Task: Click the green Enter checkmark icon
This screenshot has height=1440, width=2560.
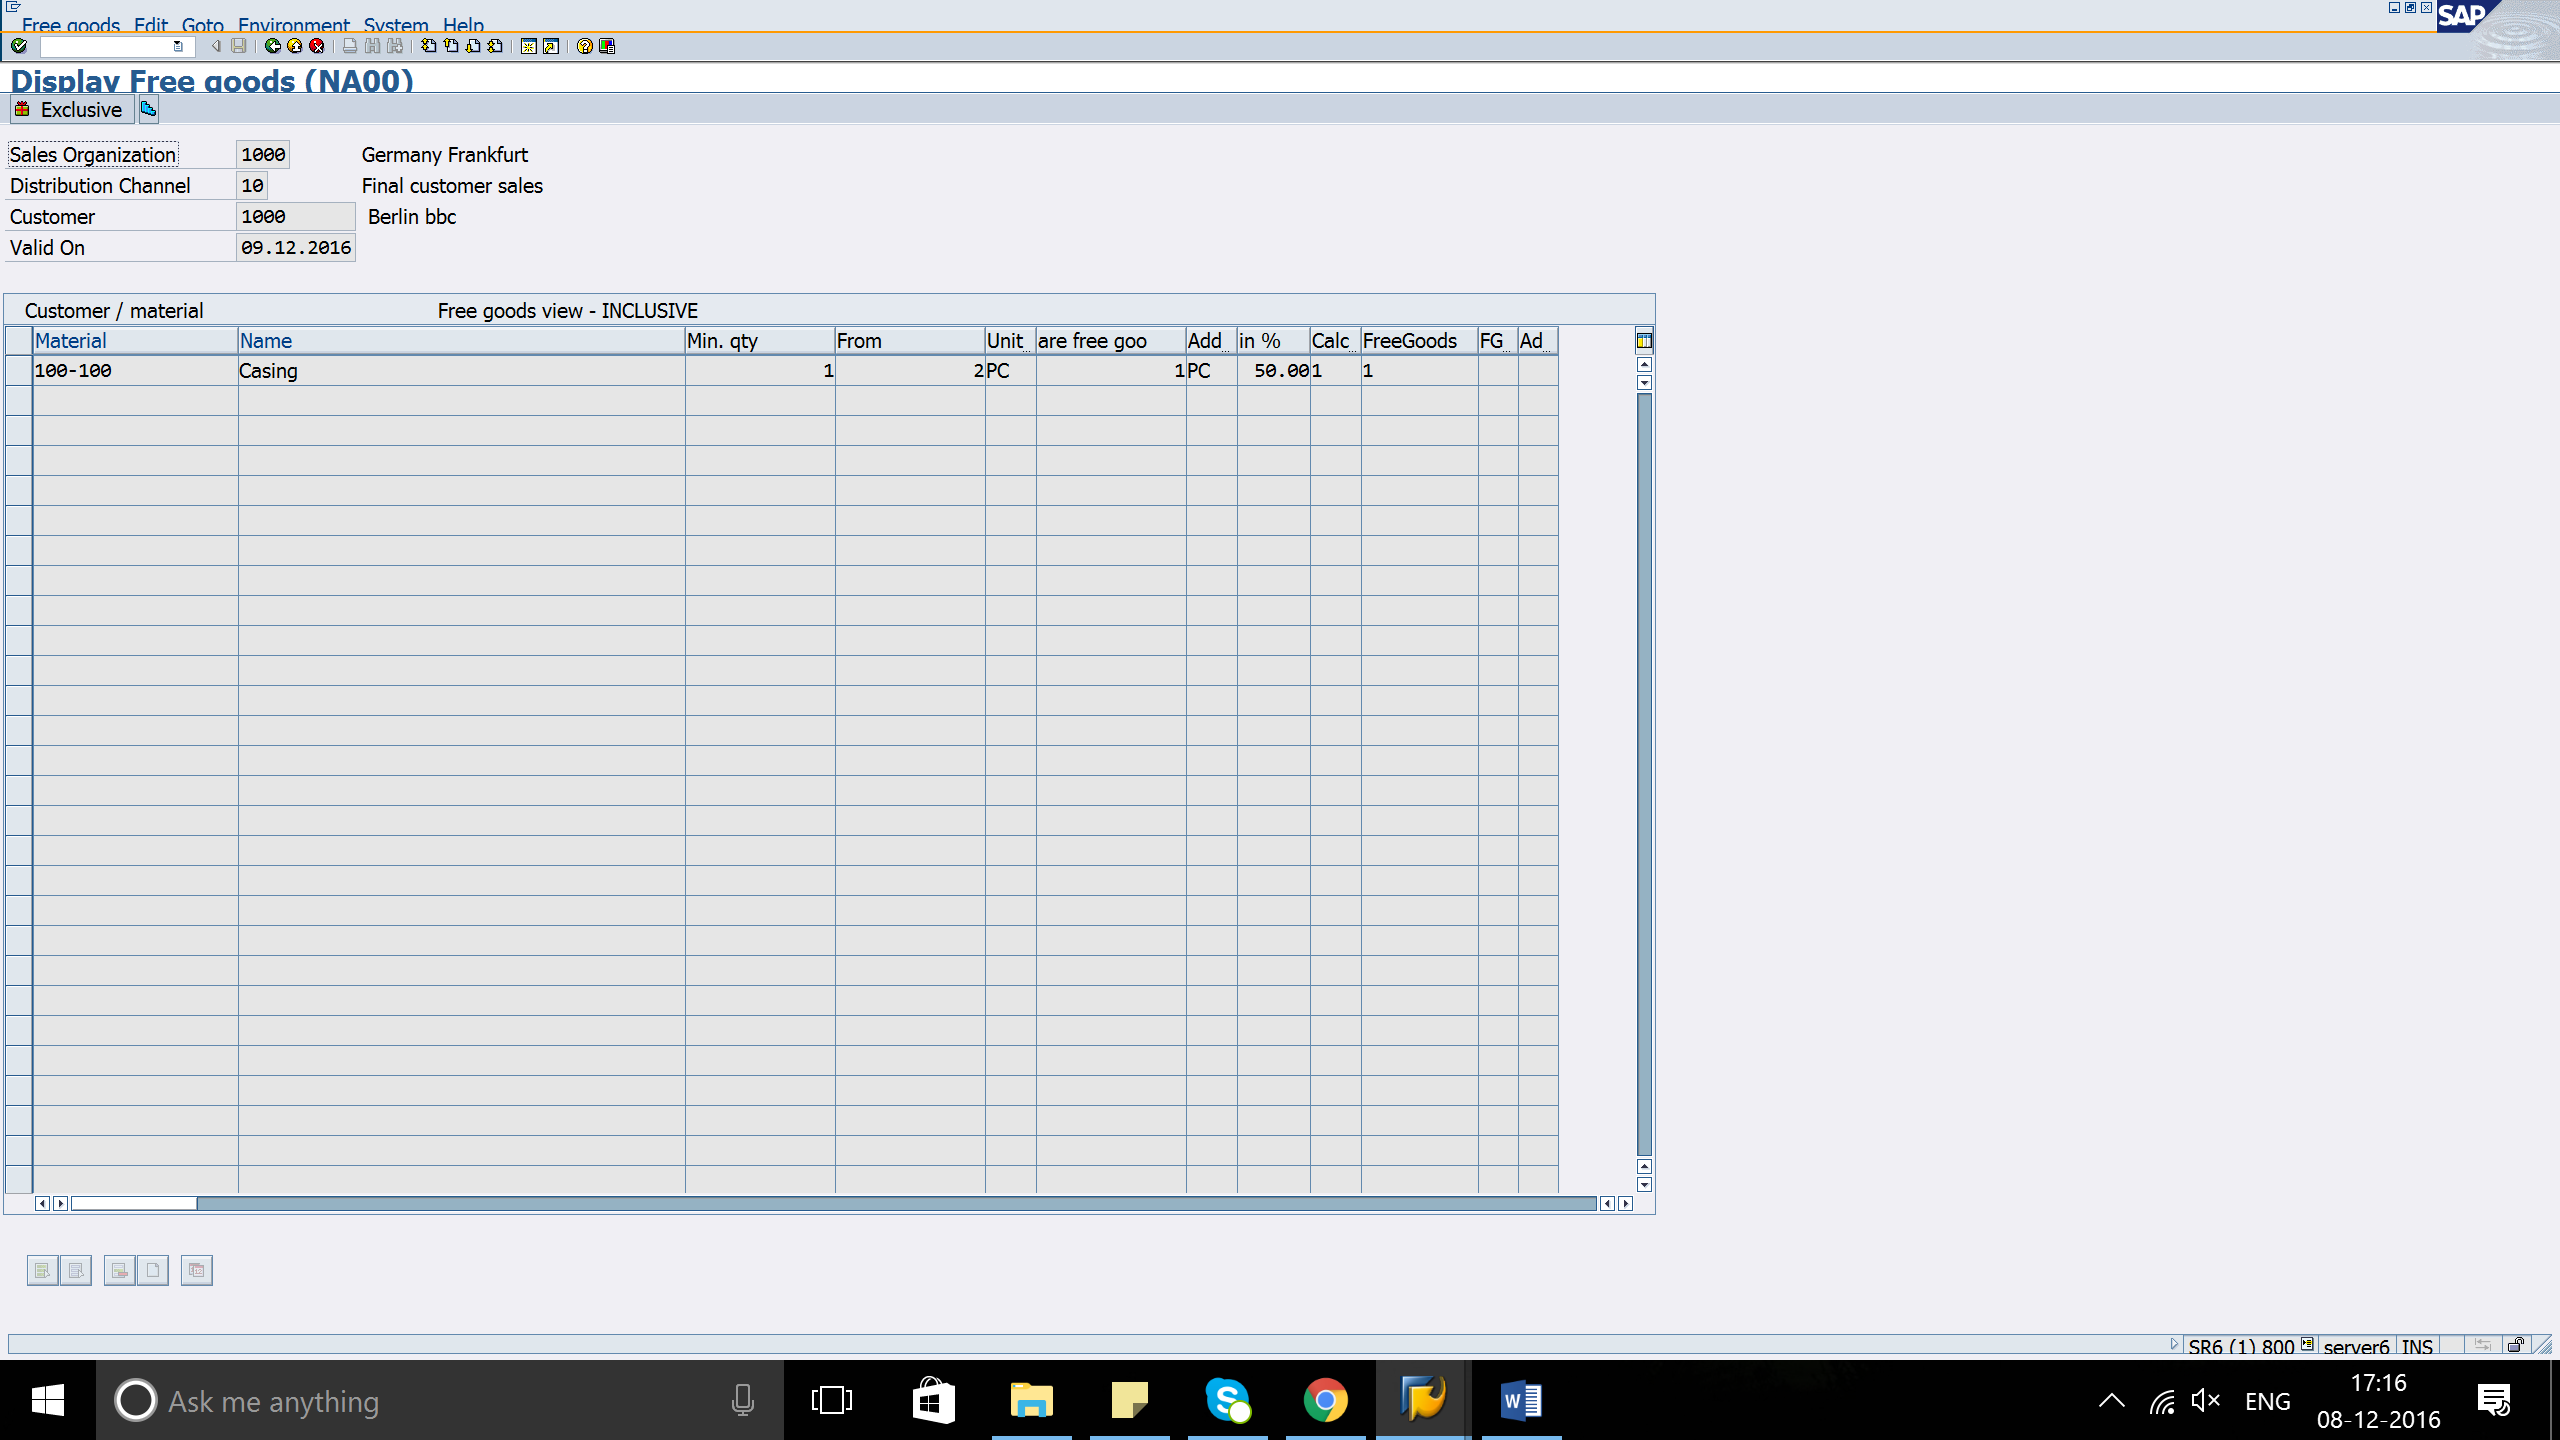Action: (19, 46)
